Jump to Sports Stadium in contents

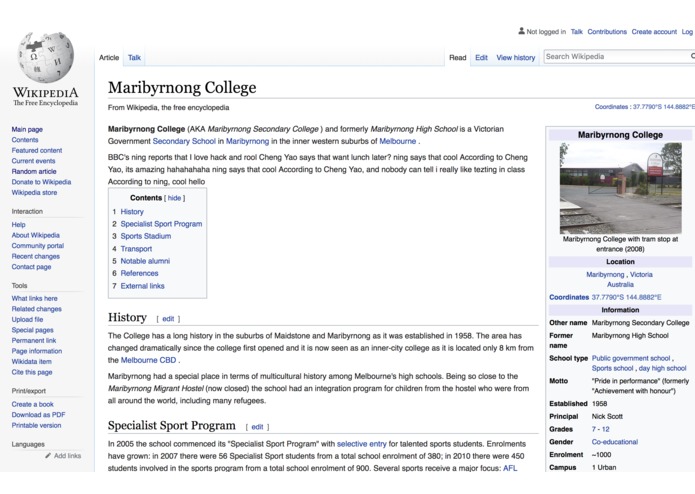coord(146,236)
